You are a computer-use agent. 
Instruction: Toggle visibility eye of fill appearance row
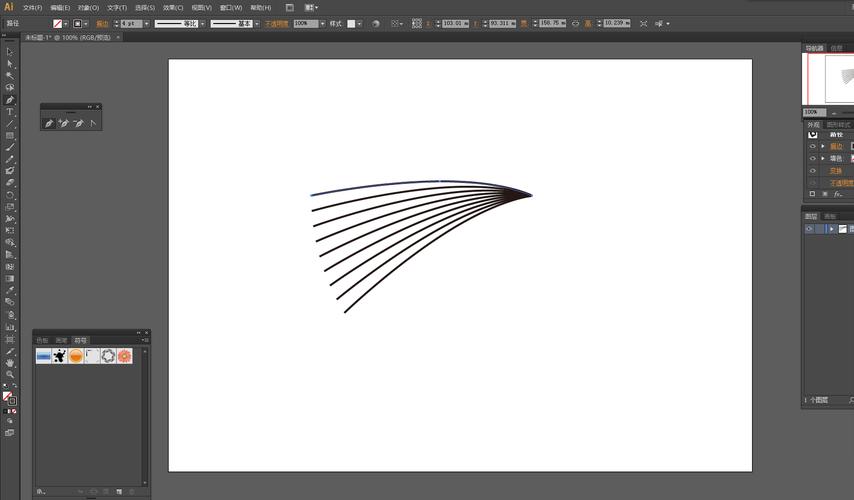tap(812, 158)
